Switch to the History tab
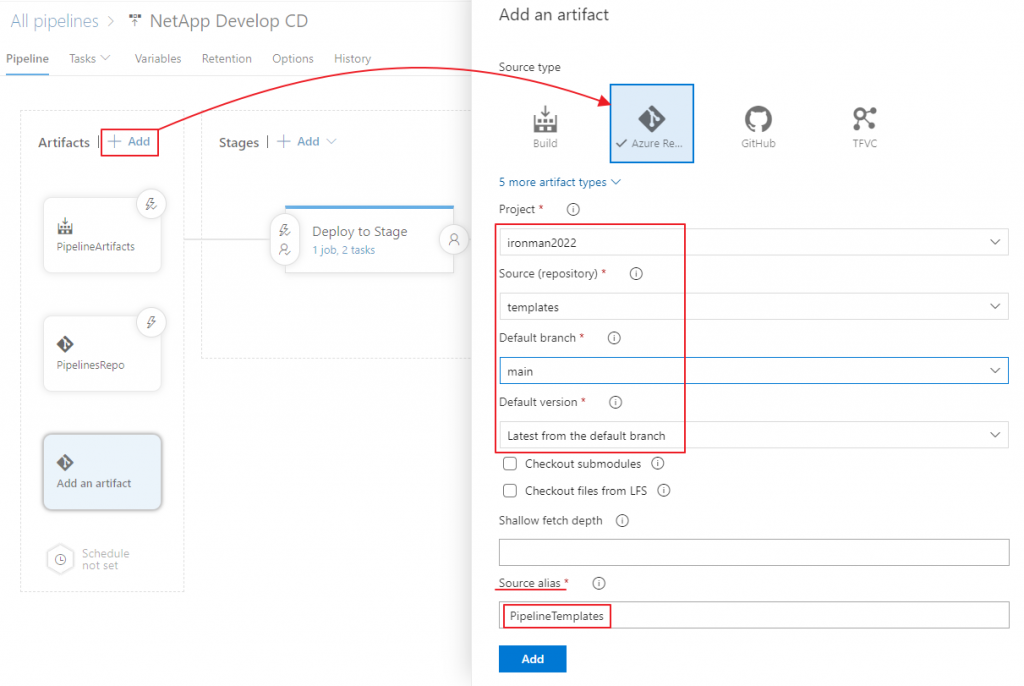This screenshot has width=1024, height=686. (352, 58)
